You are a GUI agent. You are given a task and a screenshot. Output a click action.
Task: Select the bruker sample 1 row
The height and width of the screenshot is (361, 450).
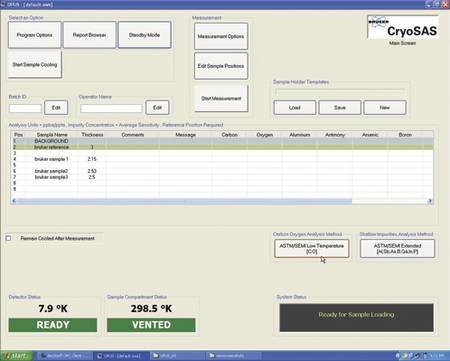coord(222,159)
